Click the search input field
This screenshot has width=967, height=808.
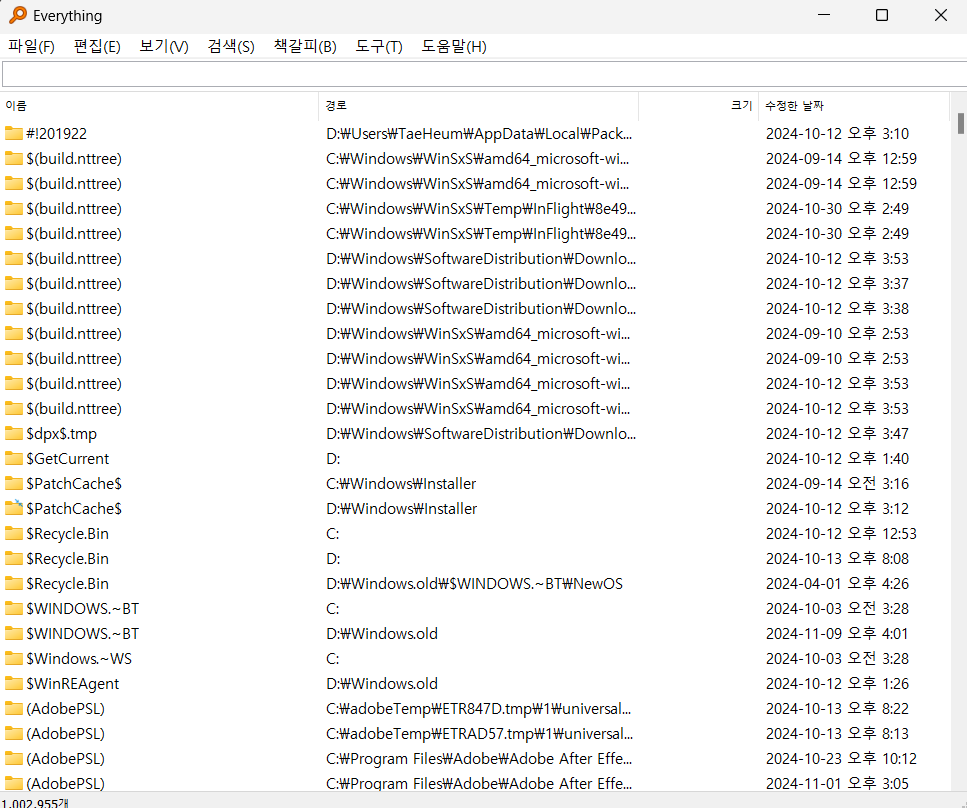[484, 75]
